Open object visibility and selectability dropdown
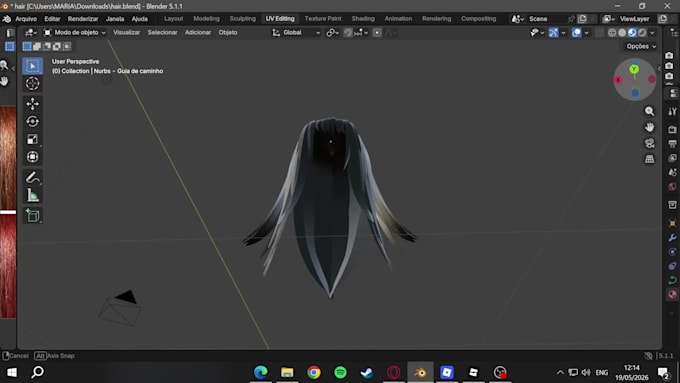Viewport: 680px width, 383px height. tap(537, 33)
